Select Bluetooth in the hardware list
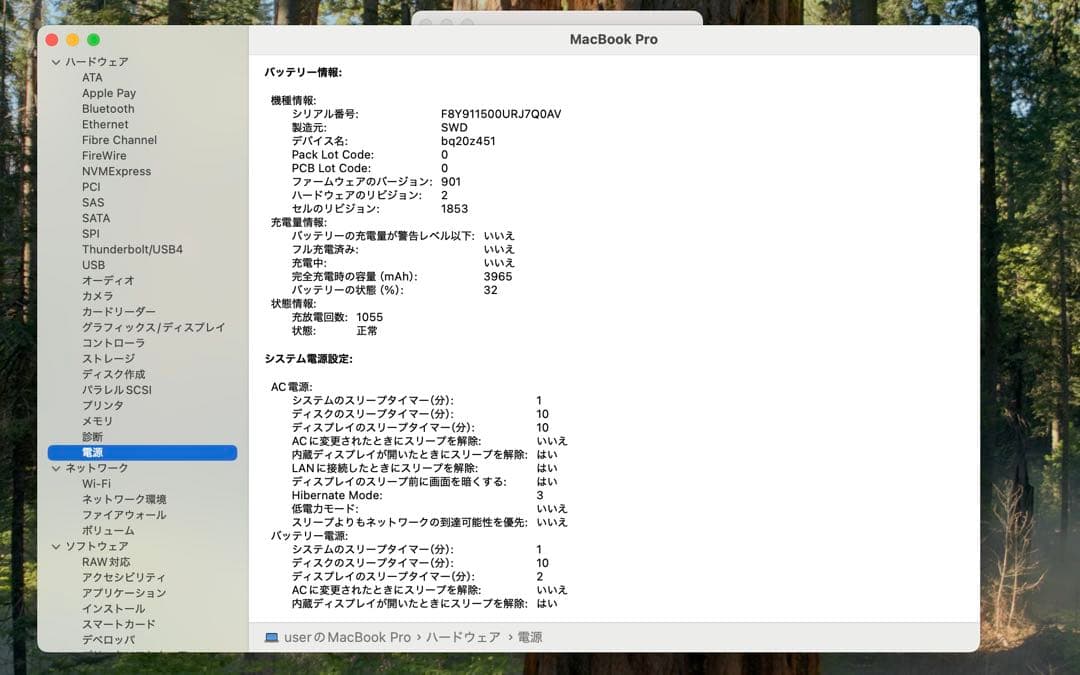 pyautogui.click(x=107, y=108)
